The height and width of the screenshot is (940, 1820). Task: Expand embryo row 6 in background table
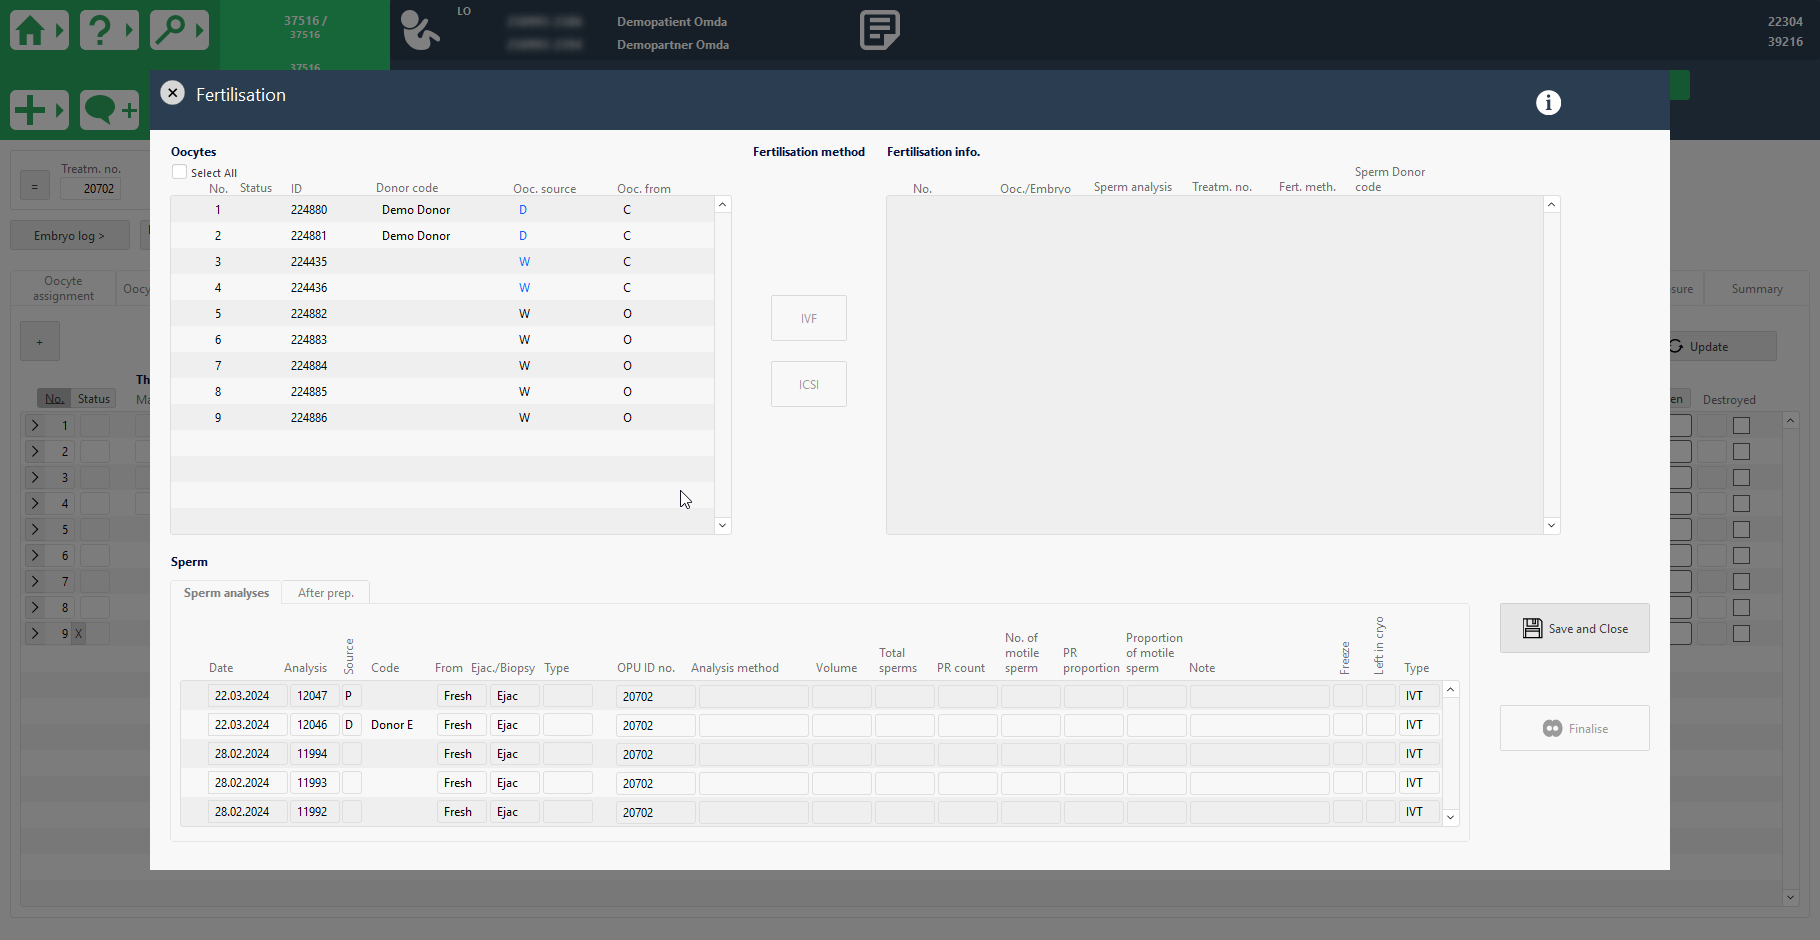pyautogui.click(x=35, y=555)
